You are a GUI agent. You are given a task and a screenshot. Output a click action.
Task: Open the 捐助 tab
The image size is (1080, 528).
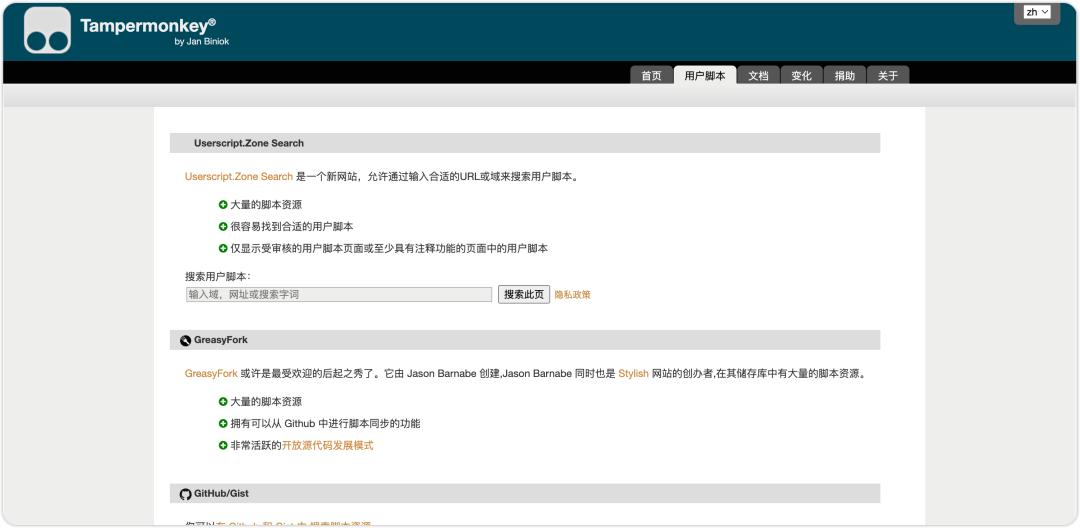(x=844, y=75)
